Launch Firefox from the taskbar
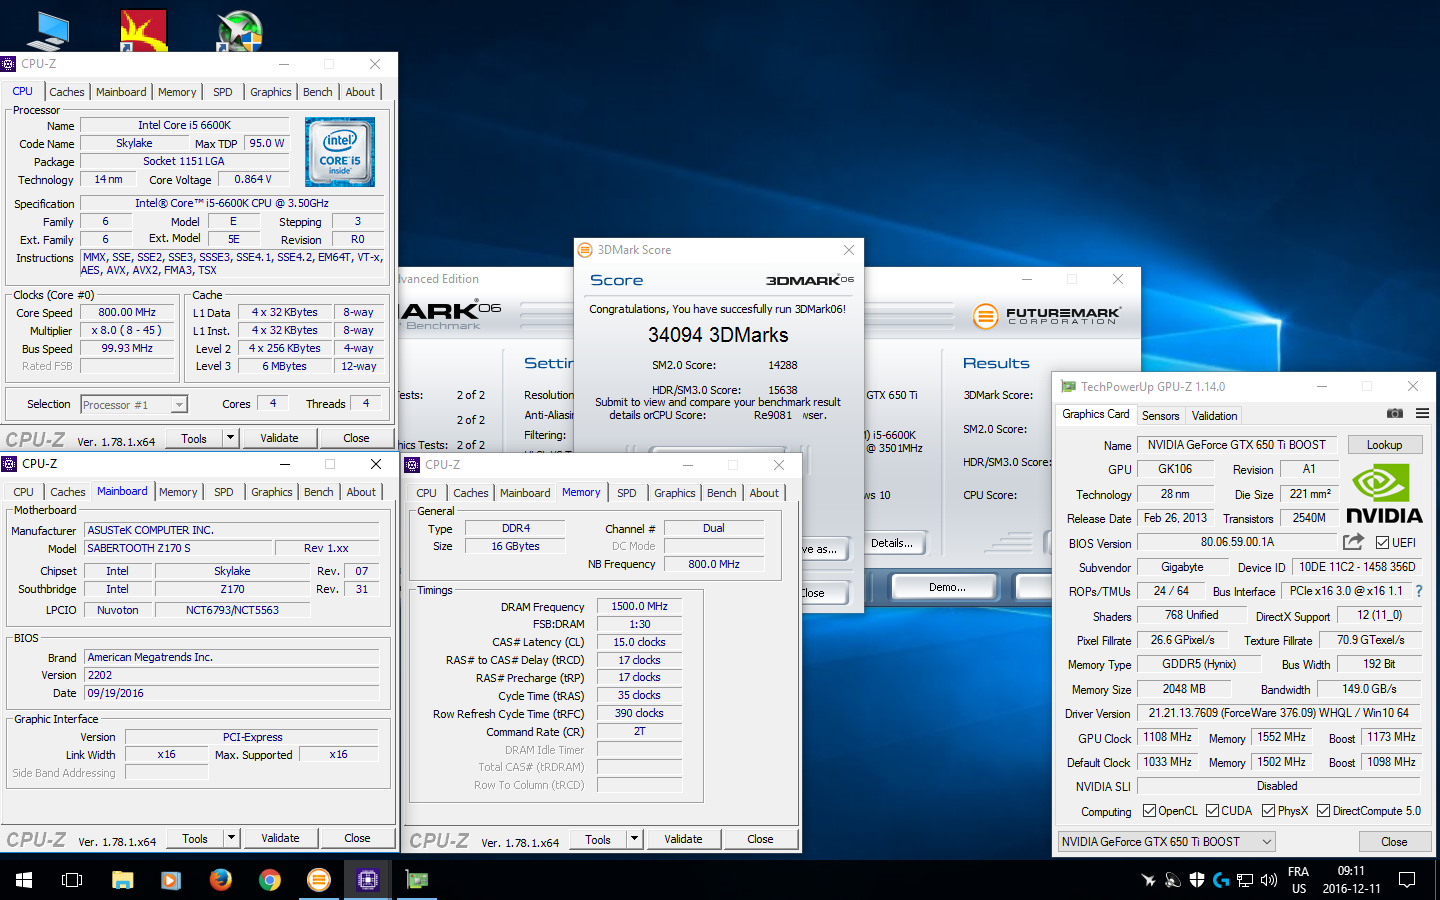Viewport: 1440px width, 900px height. click(220, 880)
